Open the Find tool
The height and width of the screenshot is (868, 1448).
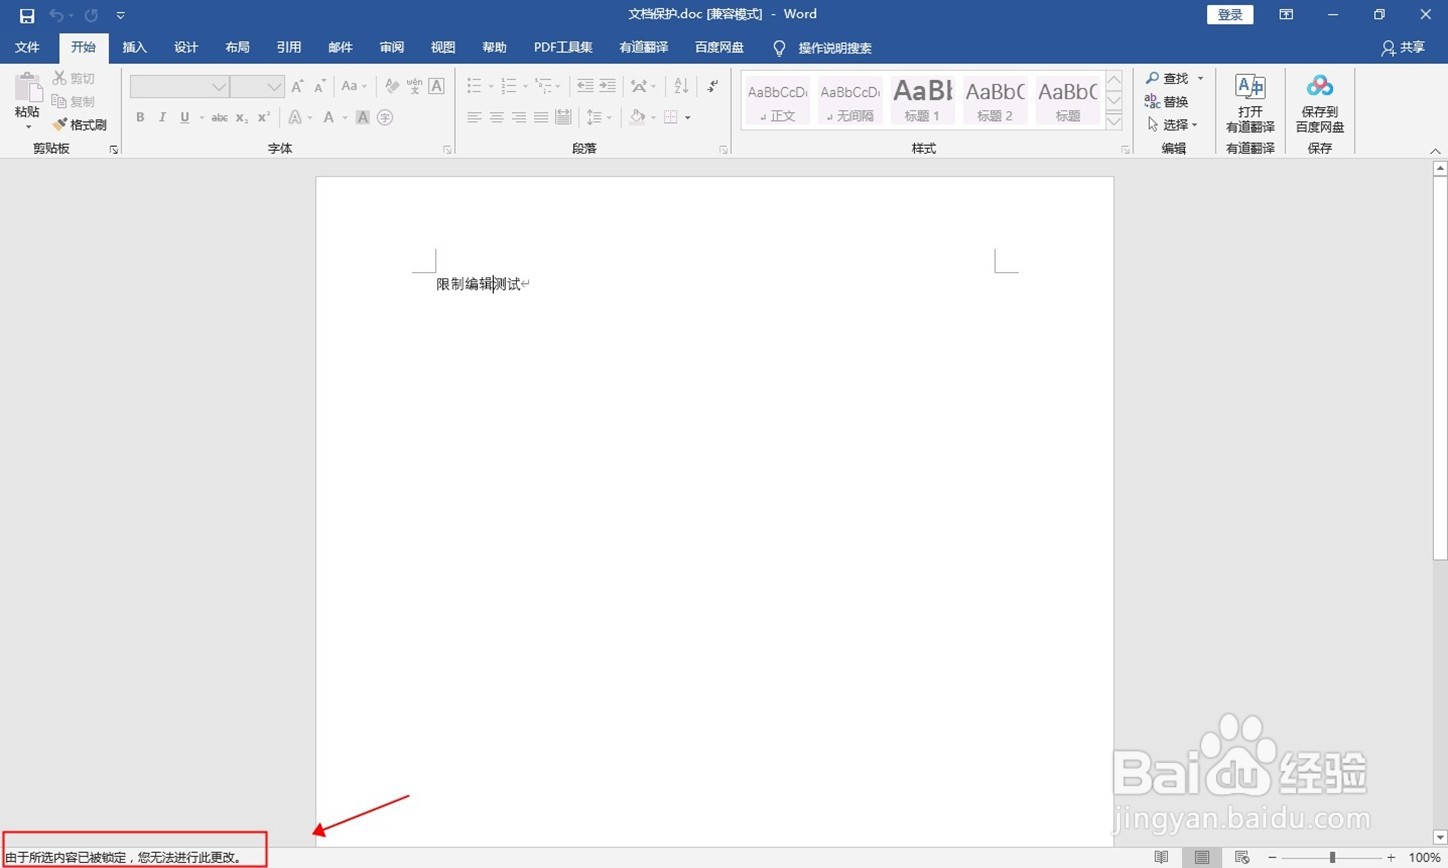[1171, 78]
